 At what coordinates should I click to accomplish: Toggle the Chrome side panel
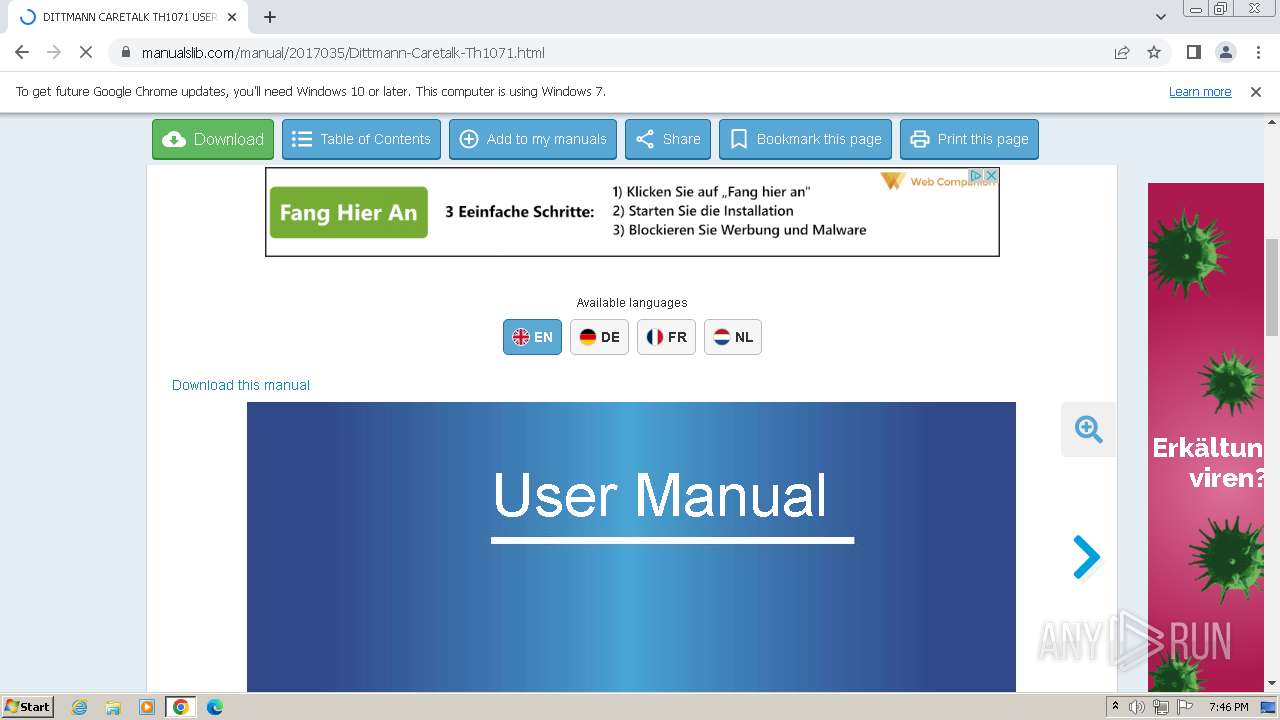tap(1193, 52)
